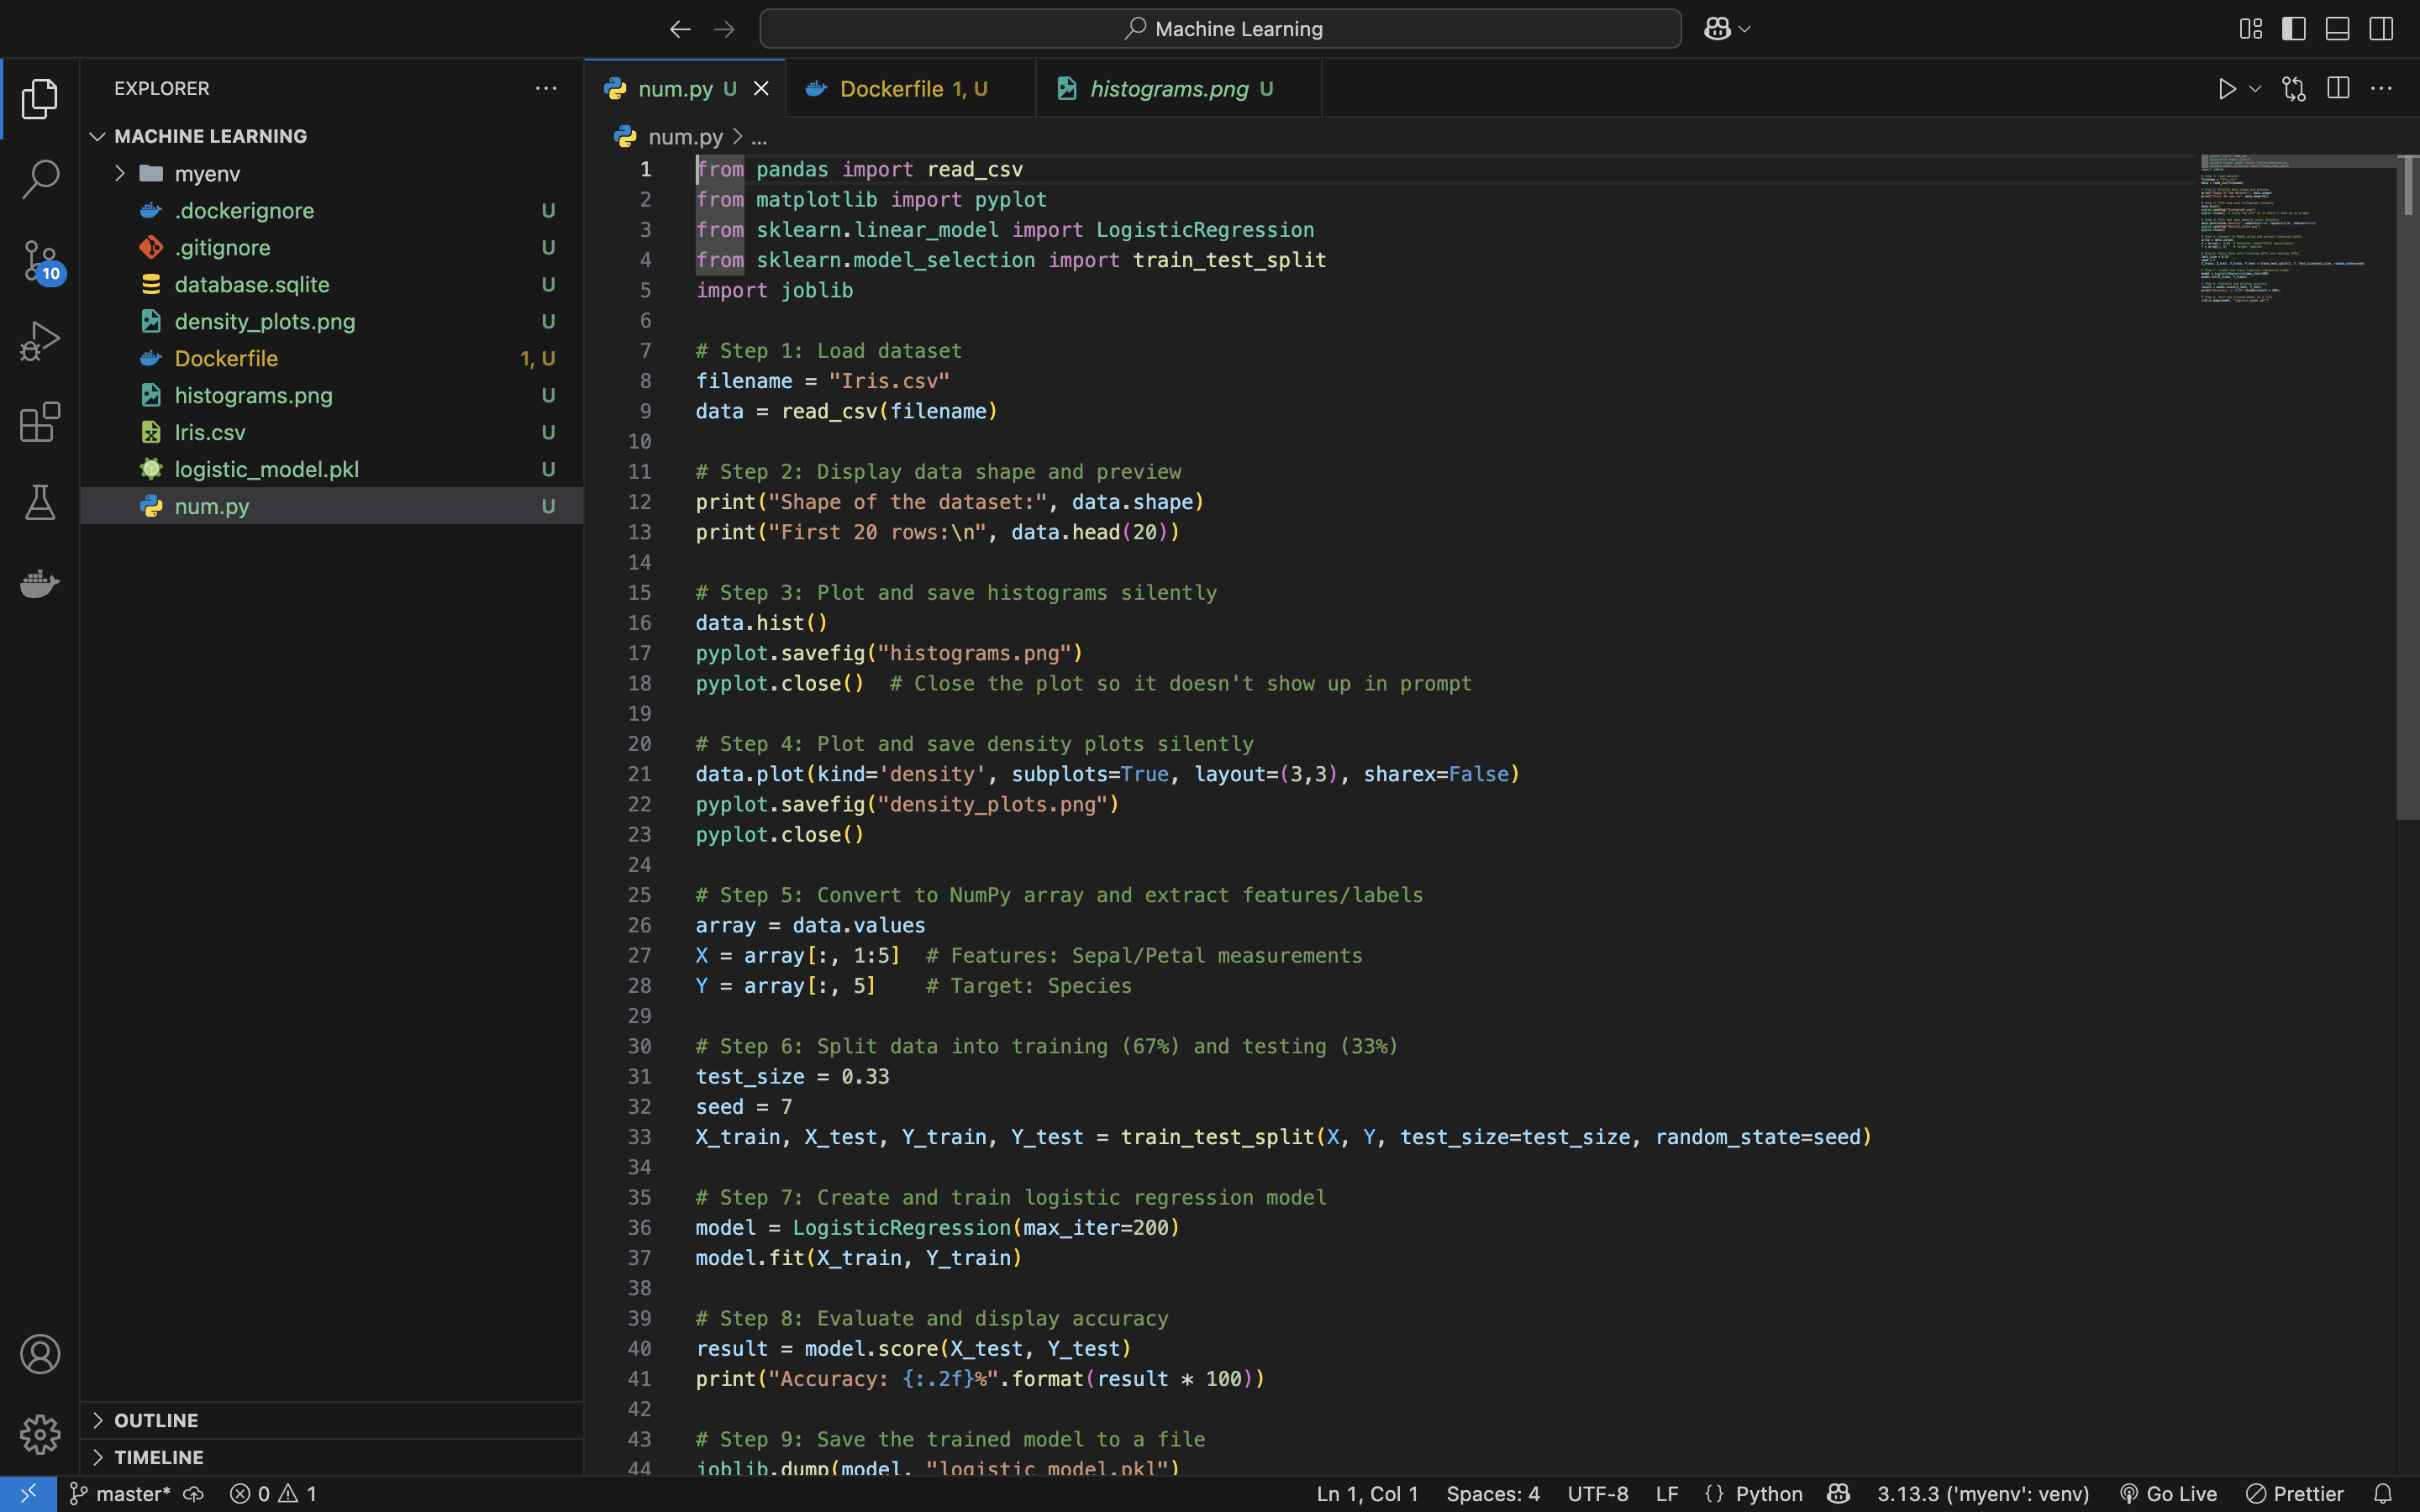Open notifications bell in status bar
The image size is (2420, 1512).
(x=2383, y=1494)
